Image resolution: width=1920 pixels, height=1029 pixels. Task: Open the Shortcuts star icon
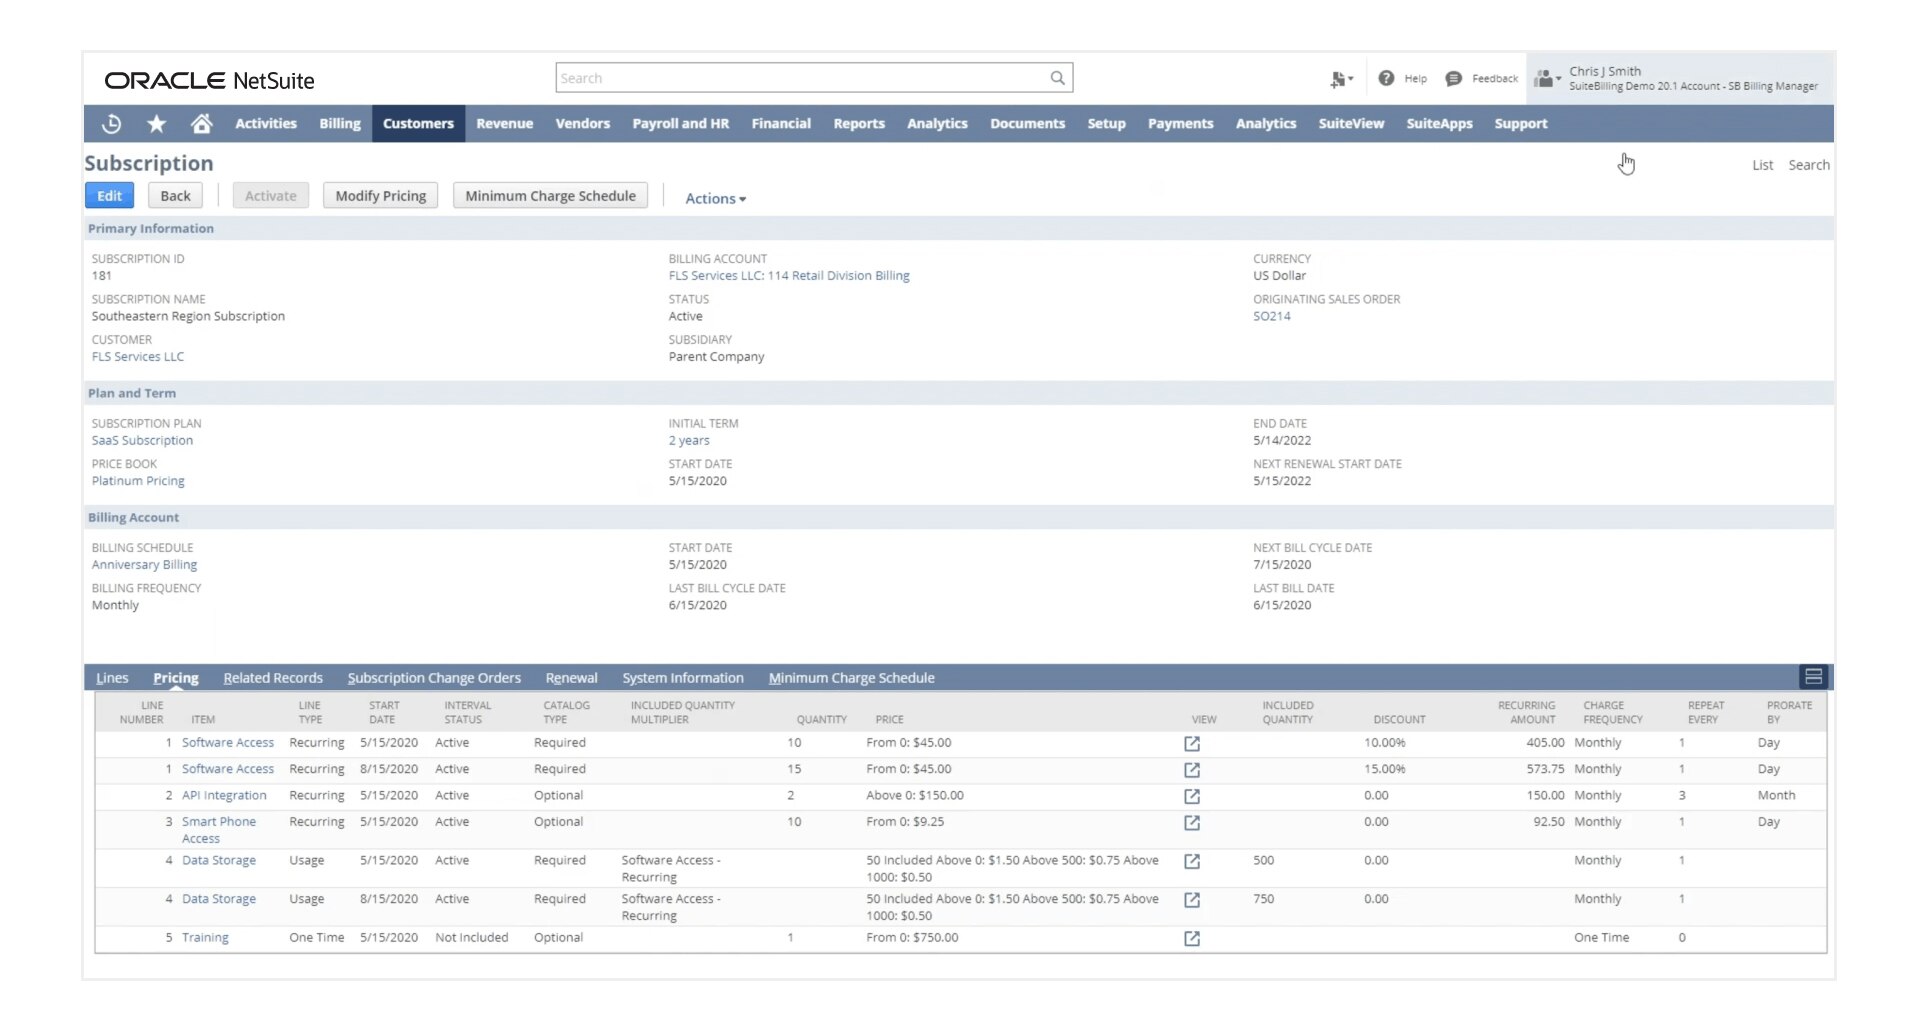pos(157,123)
